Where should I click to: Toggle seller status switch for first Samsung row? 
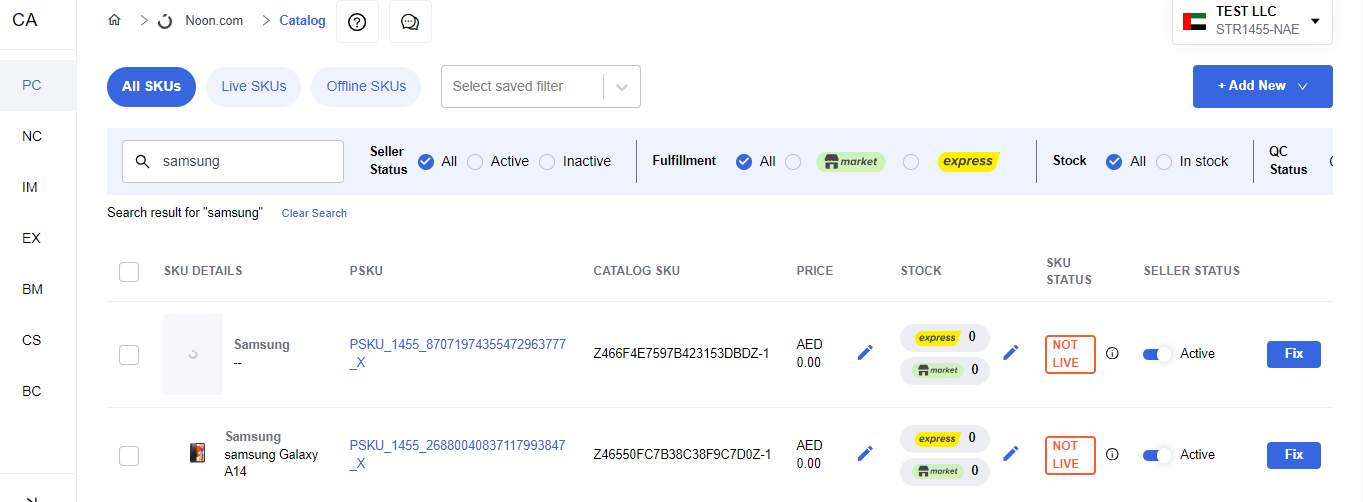click(1157, 354)
